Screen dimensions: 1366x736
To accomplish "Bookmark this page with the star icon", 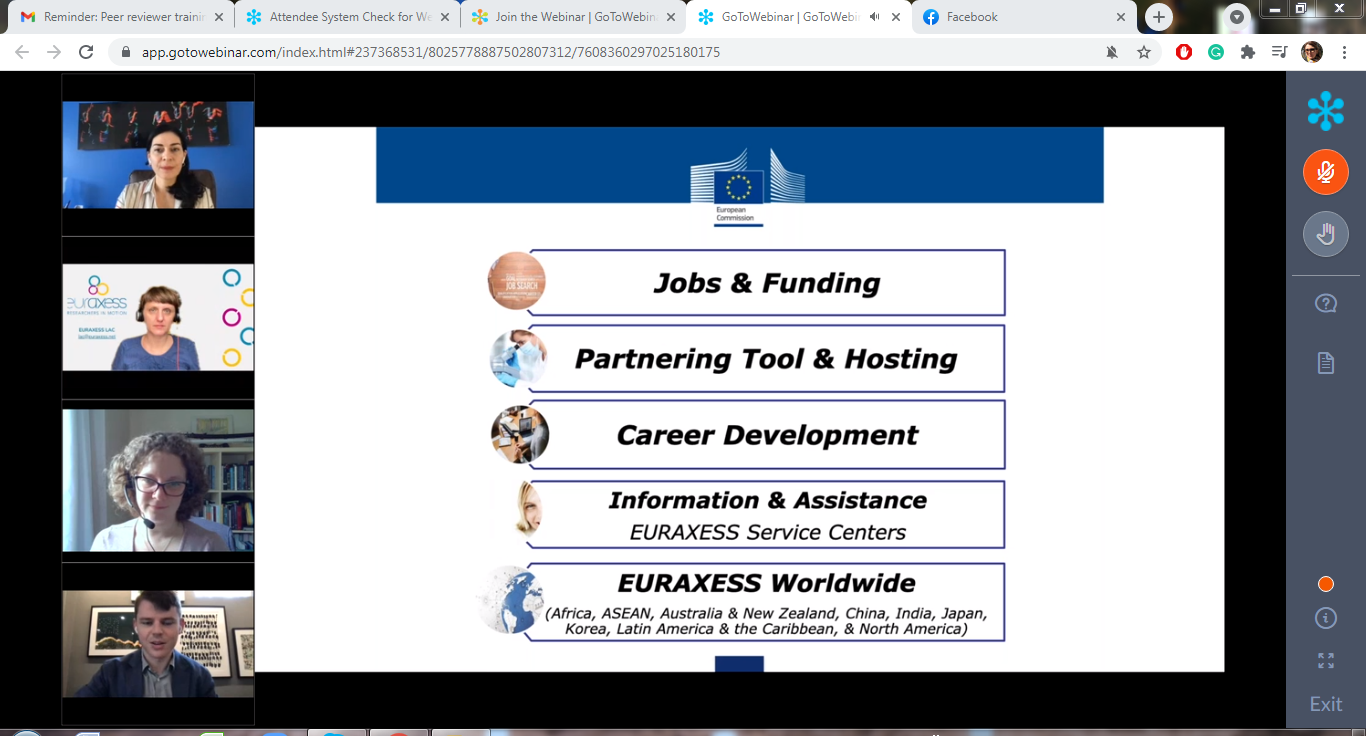I will (x=1144, y=52).
